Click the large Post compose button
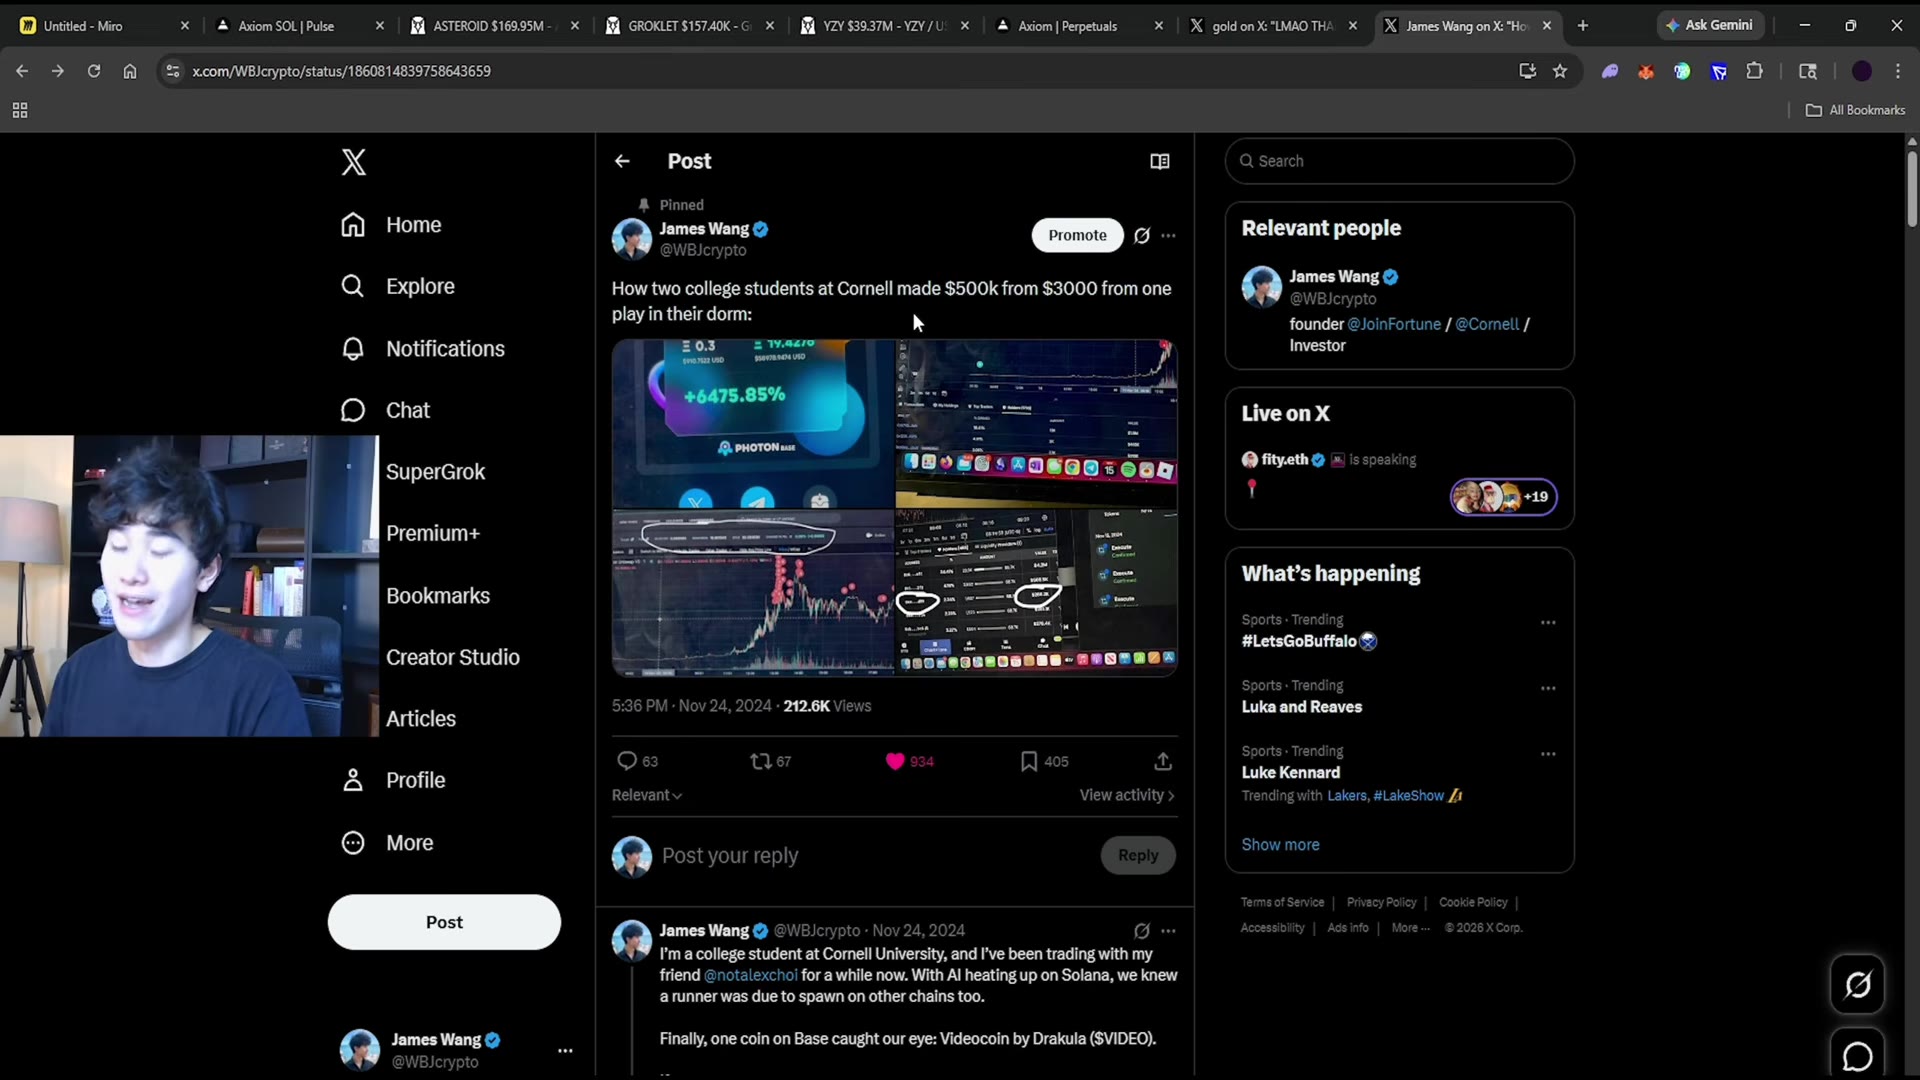 pos(444,922)
